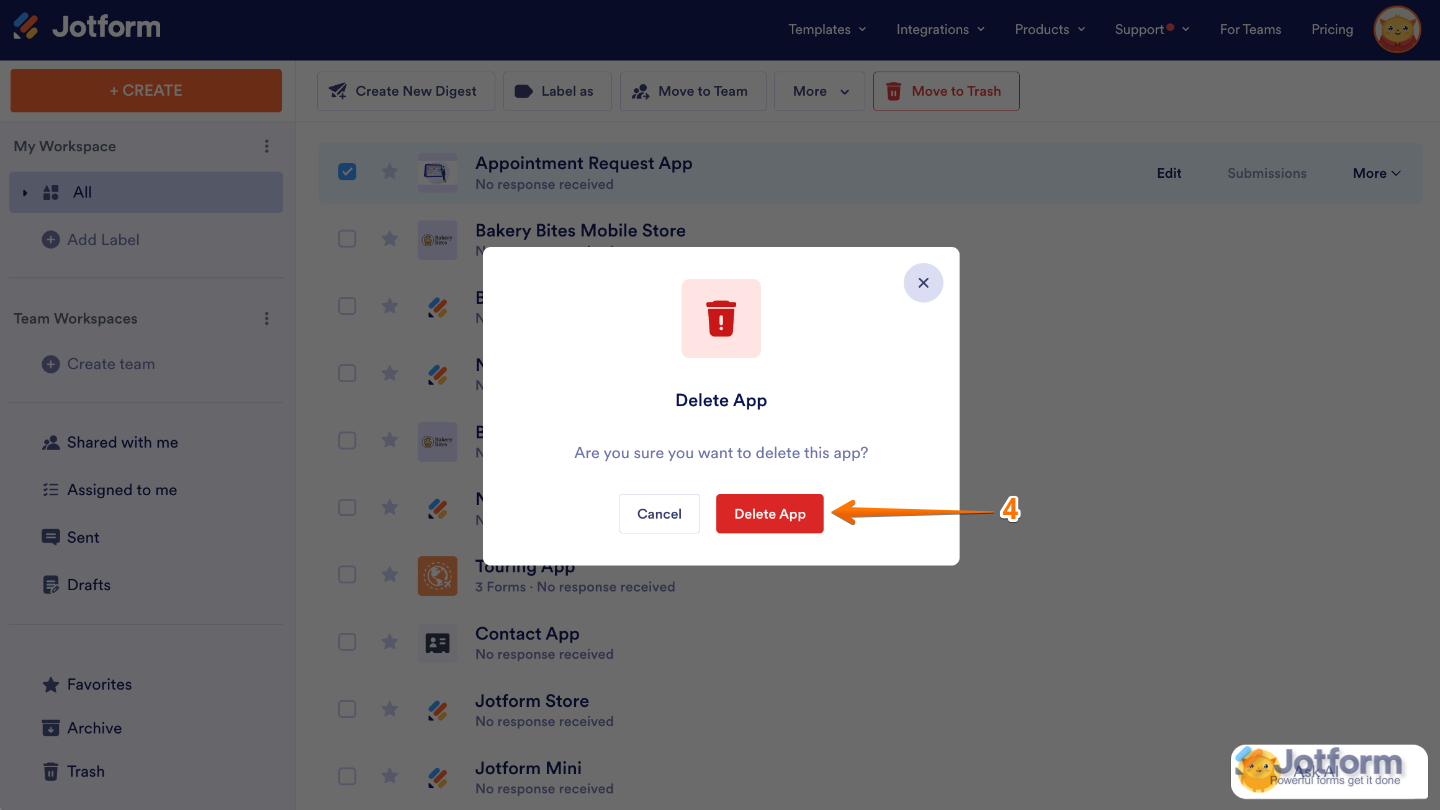Expand the All folder tree arrow
The image size is (1440, 810).
click(x=25, y=193)
